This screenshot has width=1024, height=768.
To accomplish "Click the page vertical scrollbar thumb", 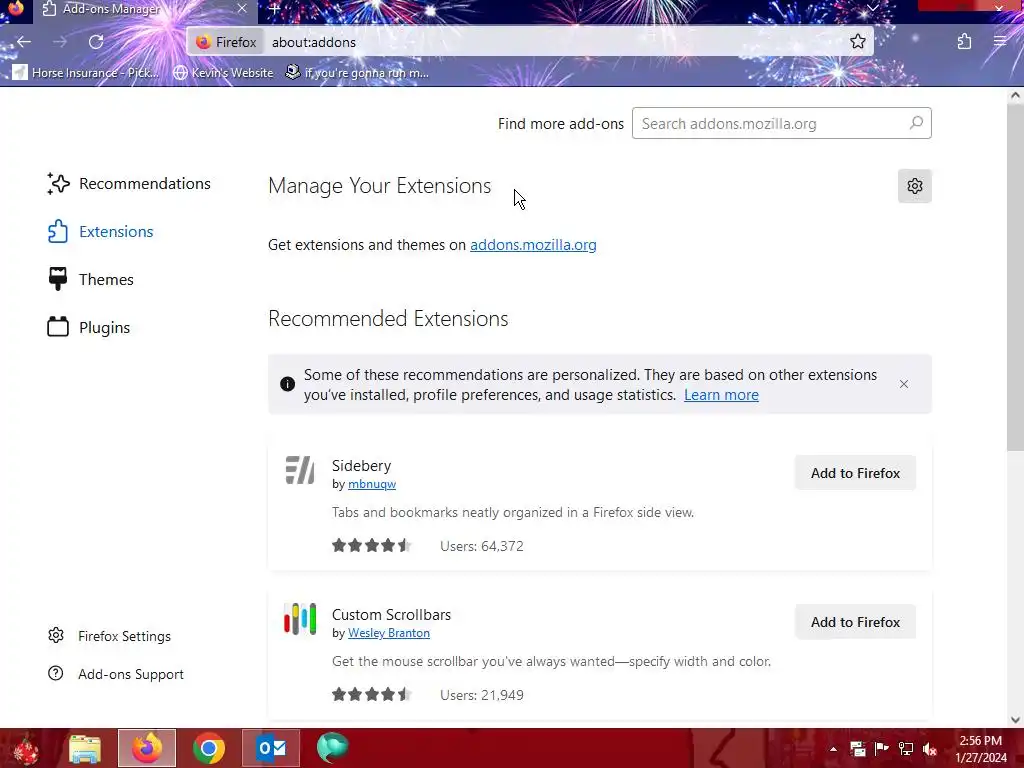I will pyautogui.click(x=1015, y=278).
